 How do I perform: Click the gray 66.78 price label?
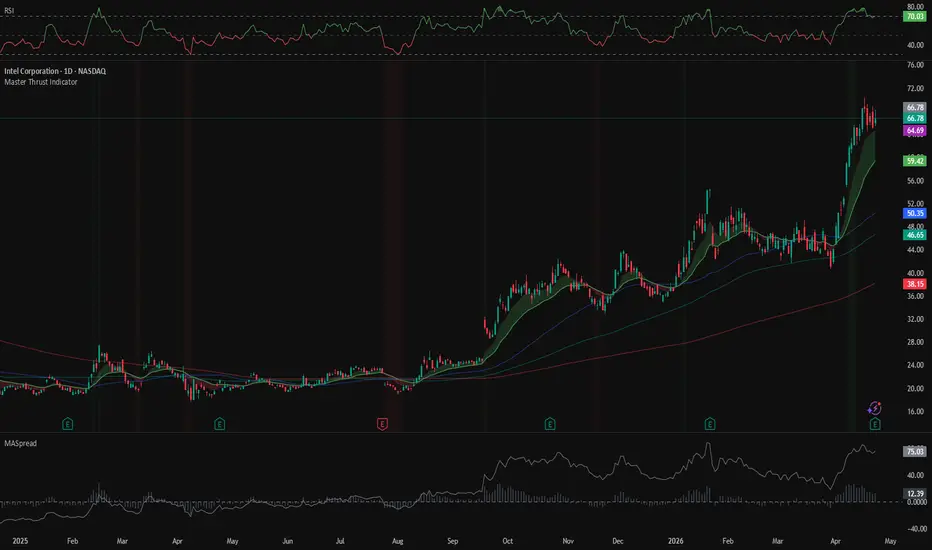(915, 108)
